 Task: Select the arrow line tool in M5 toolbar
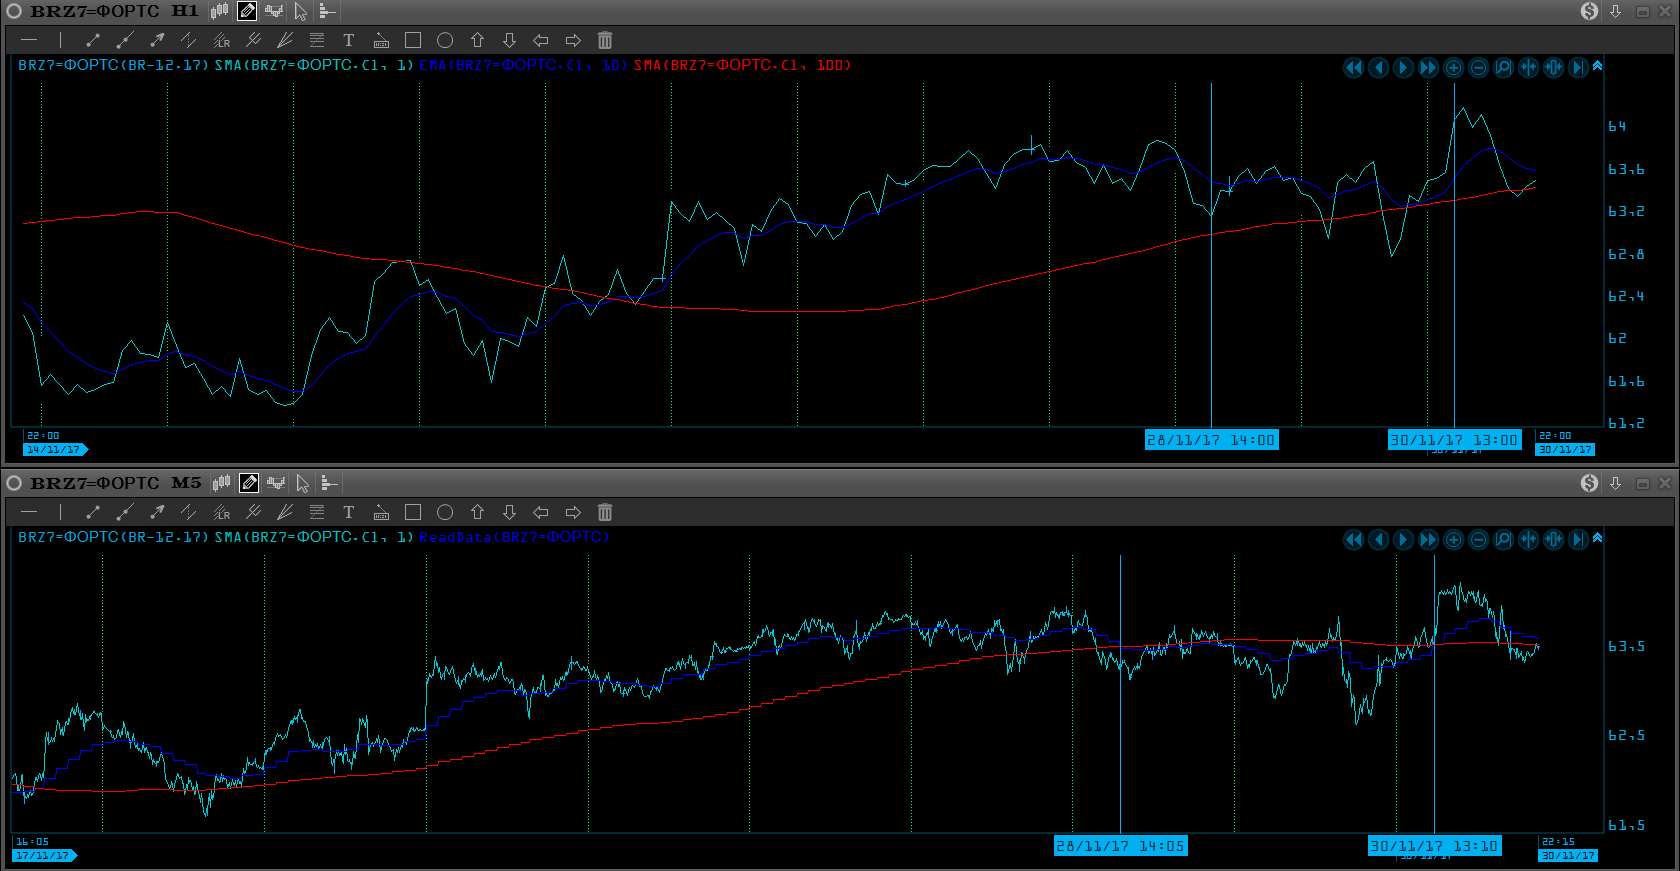[157, 512]
